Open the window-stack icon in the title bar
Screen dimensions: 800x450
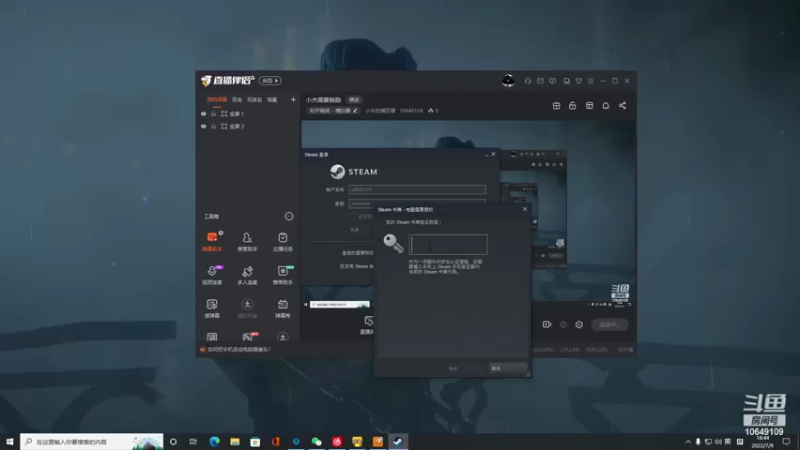coord(566,81)
